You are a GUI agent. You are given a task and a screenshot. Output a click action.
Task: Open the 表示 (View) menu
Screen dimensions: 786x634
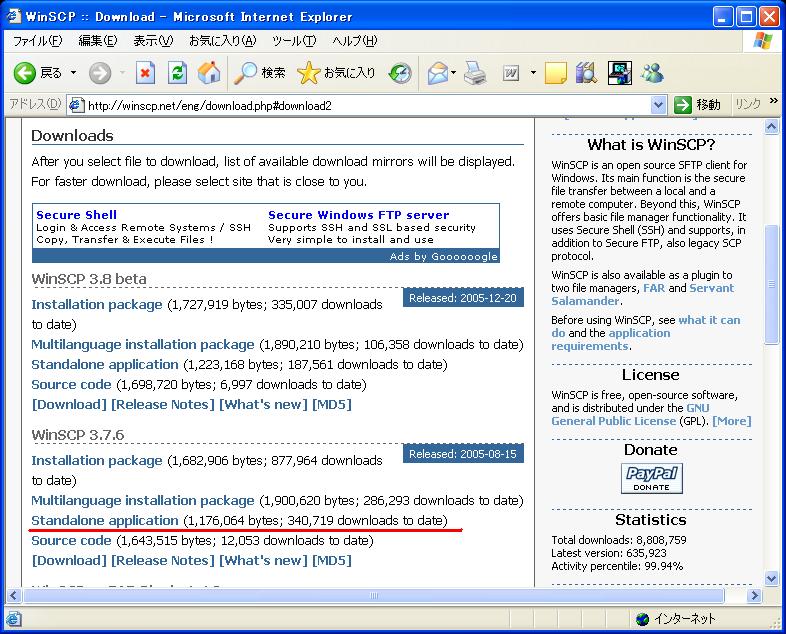tap(152, 41)
